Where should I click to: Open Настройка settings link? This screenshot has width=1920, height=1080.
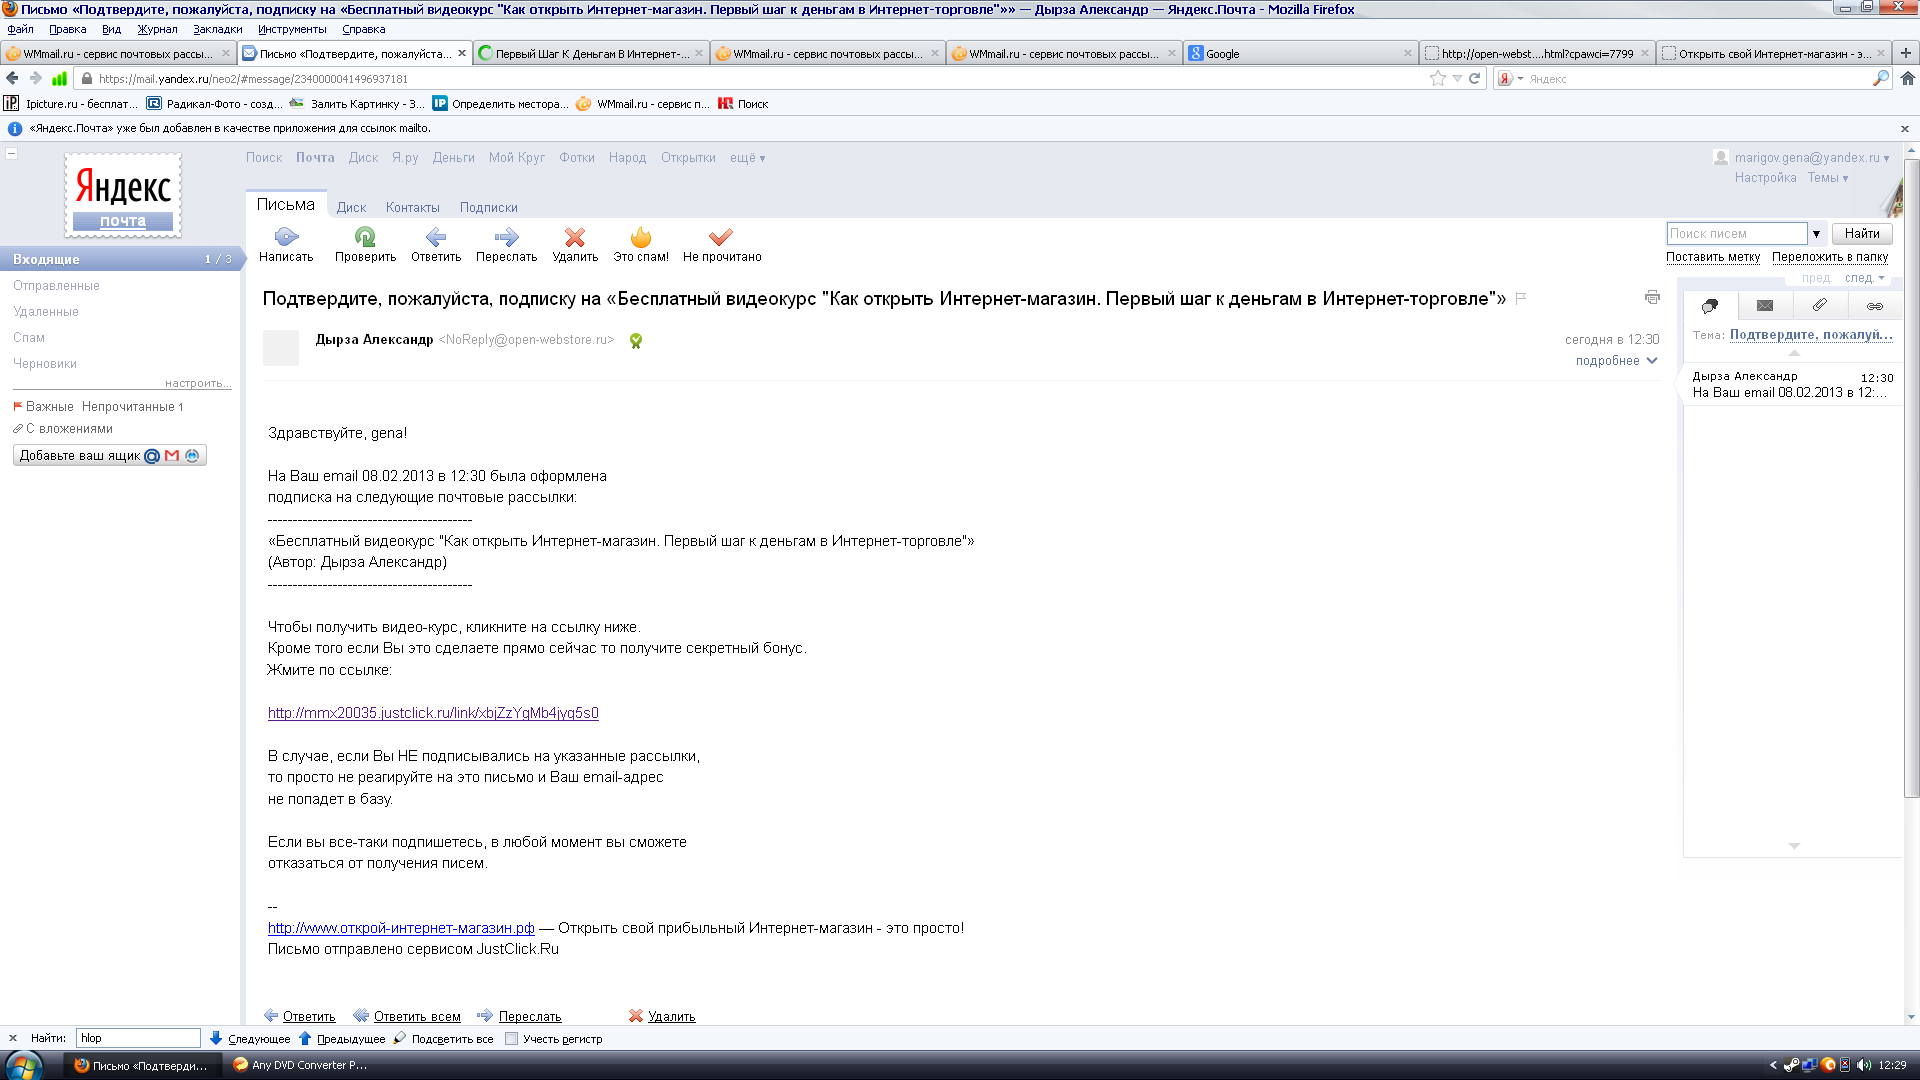tap(1766, 178)
